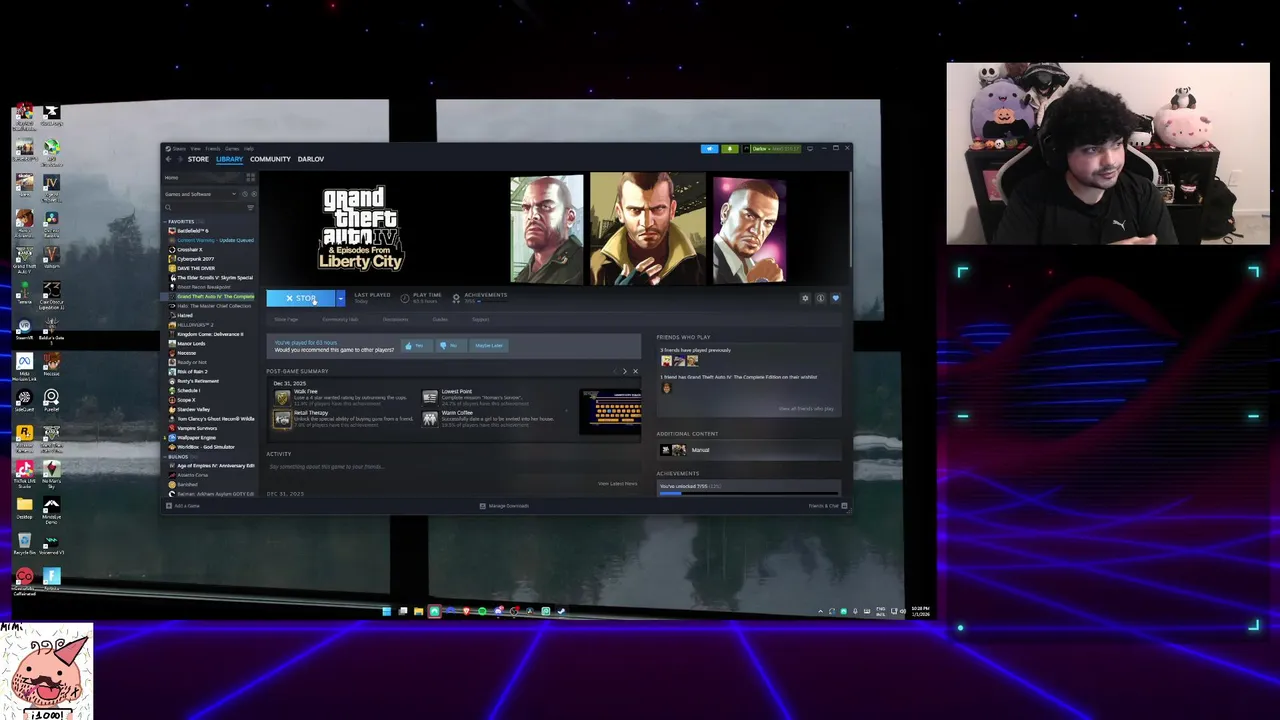Viewport: 1280px width, 720px height.
Task: Open game settings gear icon
Action: pyautogui.click(x=805, y=298)
